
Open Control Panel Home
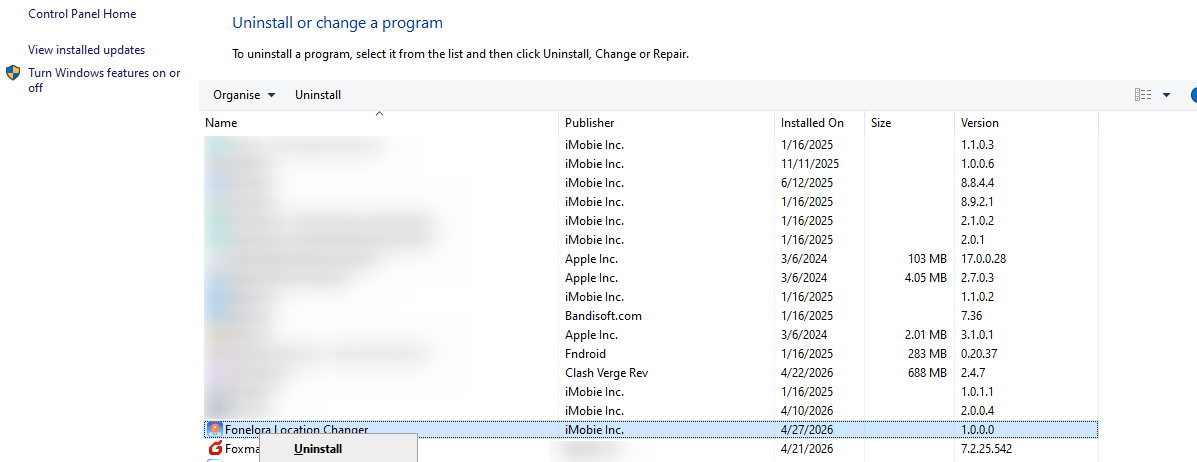[82, 14]
